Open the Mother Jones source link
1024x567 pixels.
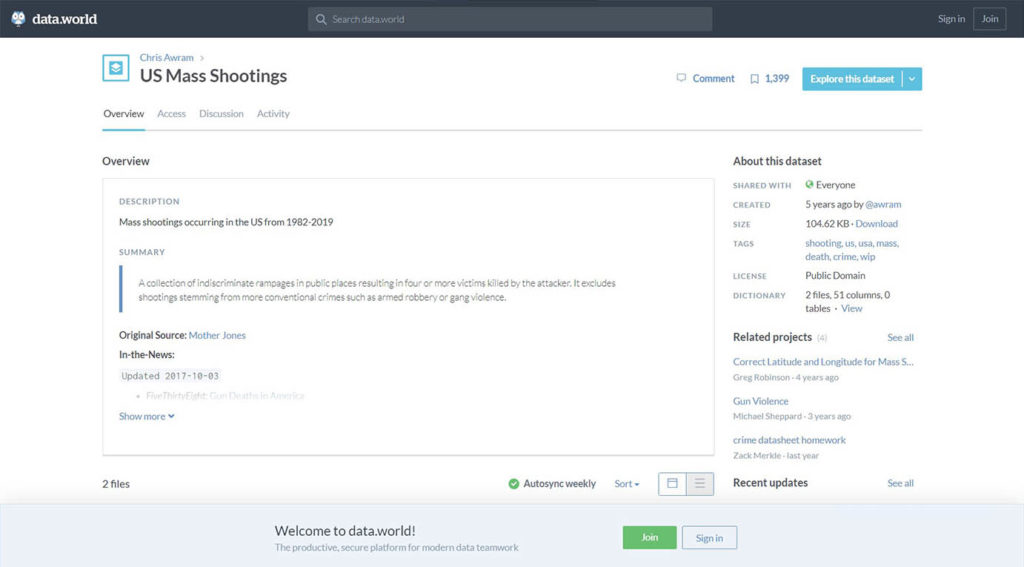coord(217,335)
